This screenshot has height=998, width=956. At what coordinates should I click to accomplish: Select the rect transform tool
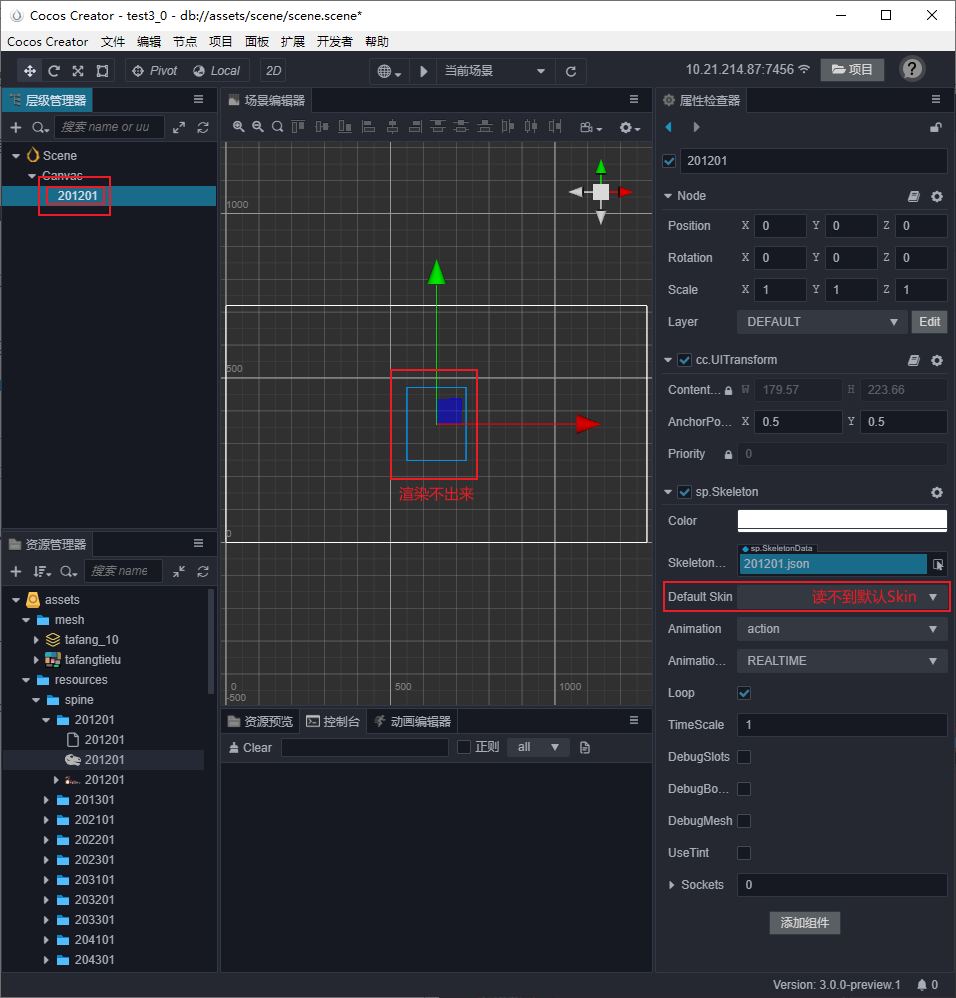102,71
